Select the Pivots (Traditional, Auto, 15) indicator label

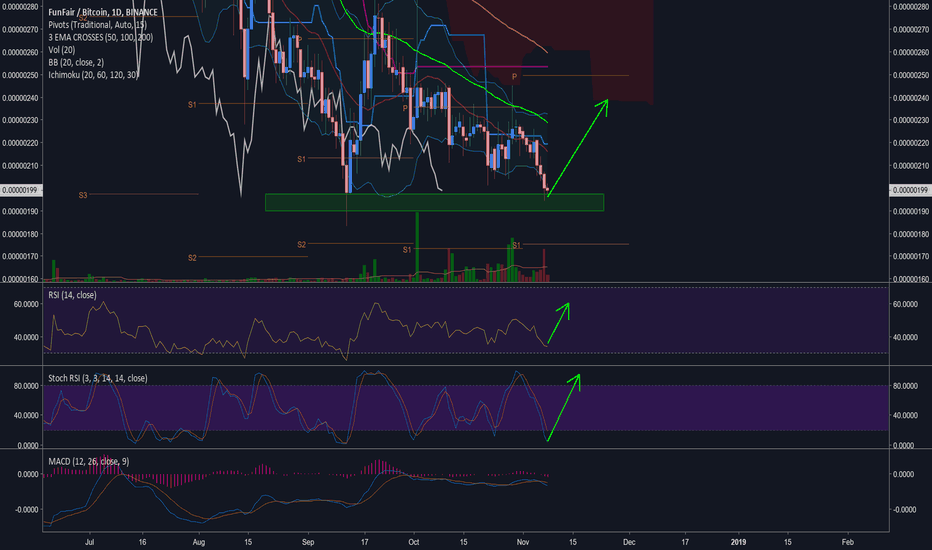point(97,24)
